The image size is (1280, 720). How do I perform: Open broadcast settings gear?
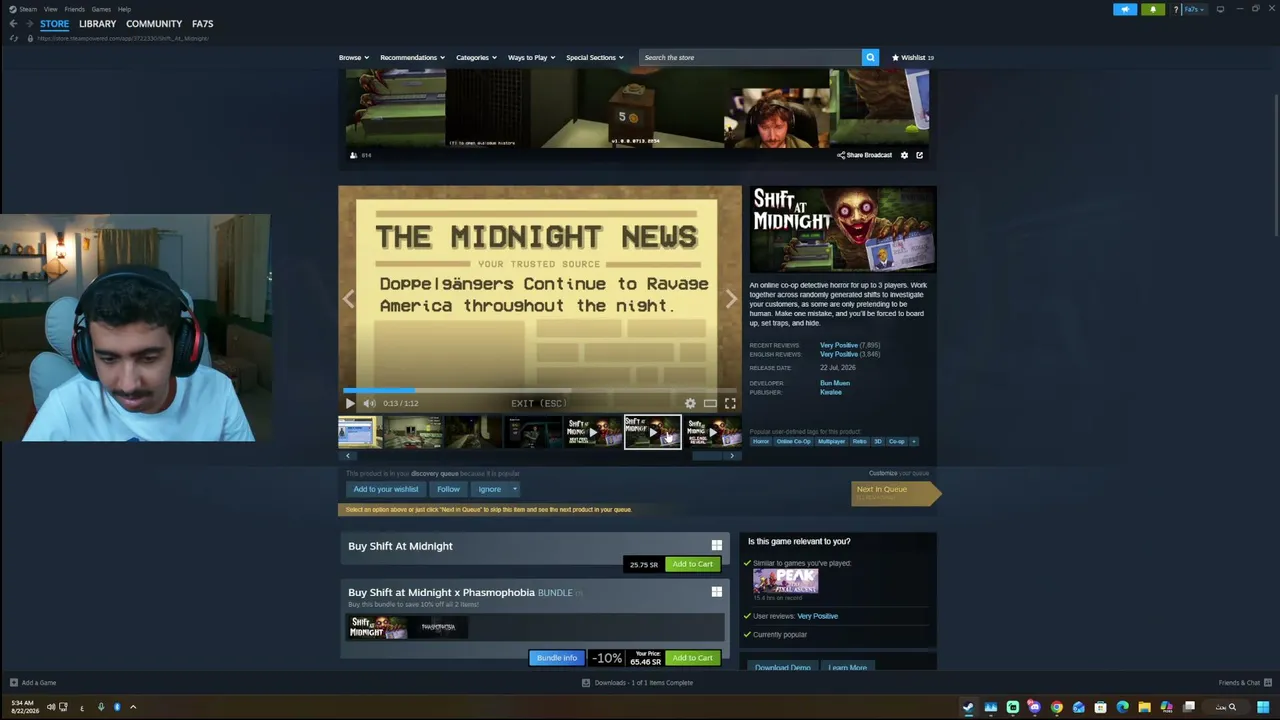tap(904, 155)
